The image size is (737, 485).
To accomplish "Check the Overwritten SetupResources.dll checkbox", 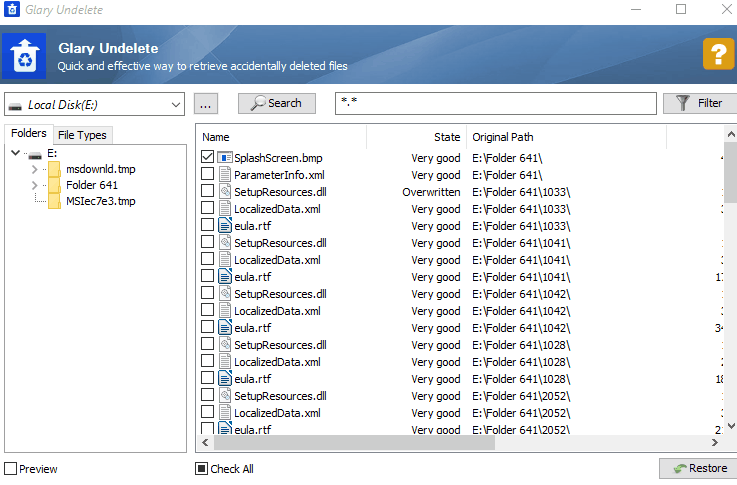I will tap(207, 191).
